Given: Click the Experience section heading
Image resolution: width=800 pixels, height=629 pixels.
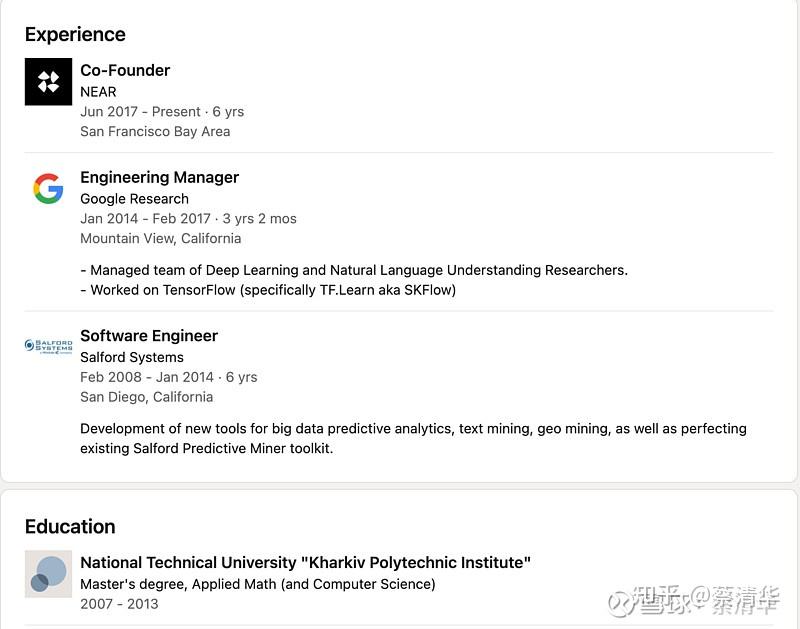Looking at the screenshot, I should (75, 35).
